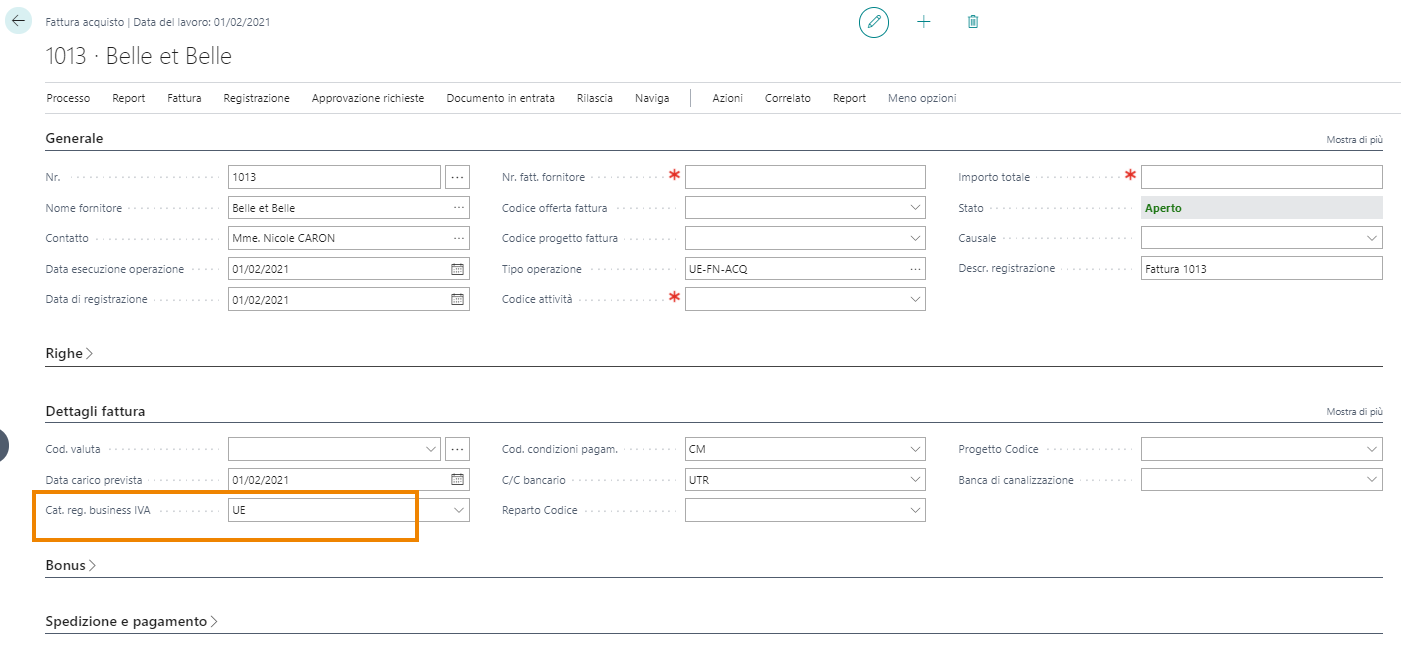1401x657 pixels.
Task: Expand the Righe section
Action: (70, 353)
